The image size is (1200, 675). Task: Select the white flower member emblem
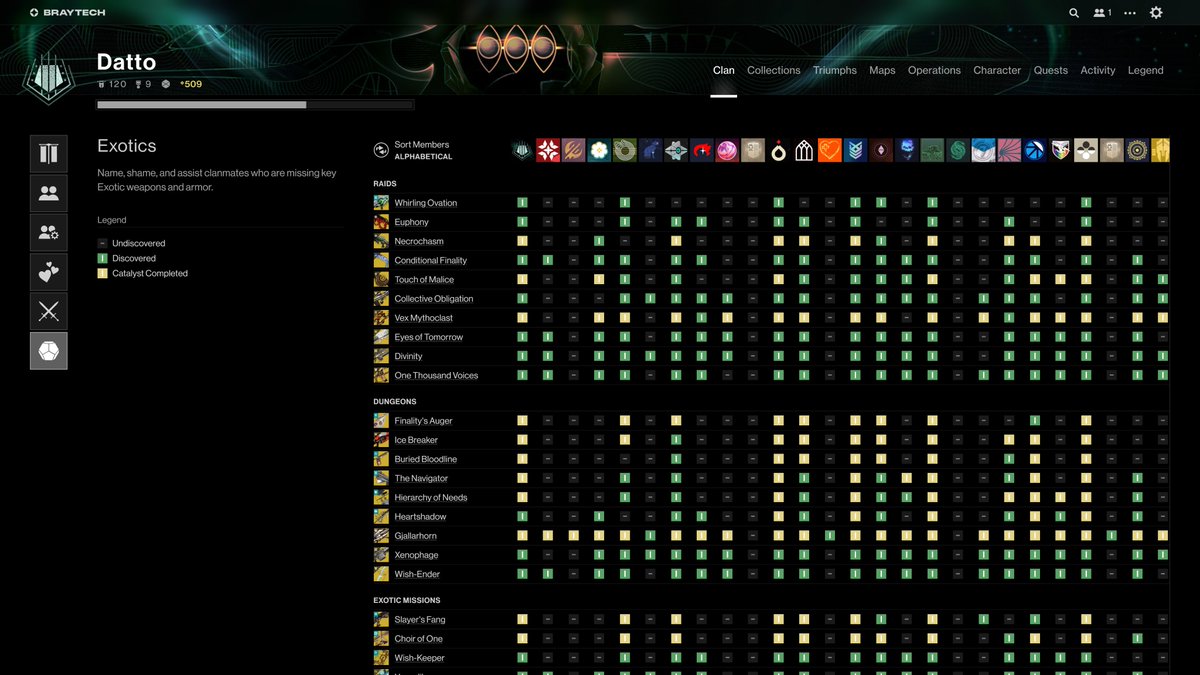pos(598,151)
